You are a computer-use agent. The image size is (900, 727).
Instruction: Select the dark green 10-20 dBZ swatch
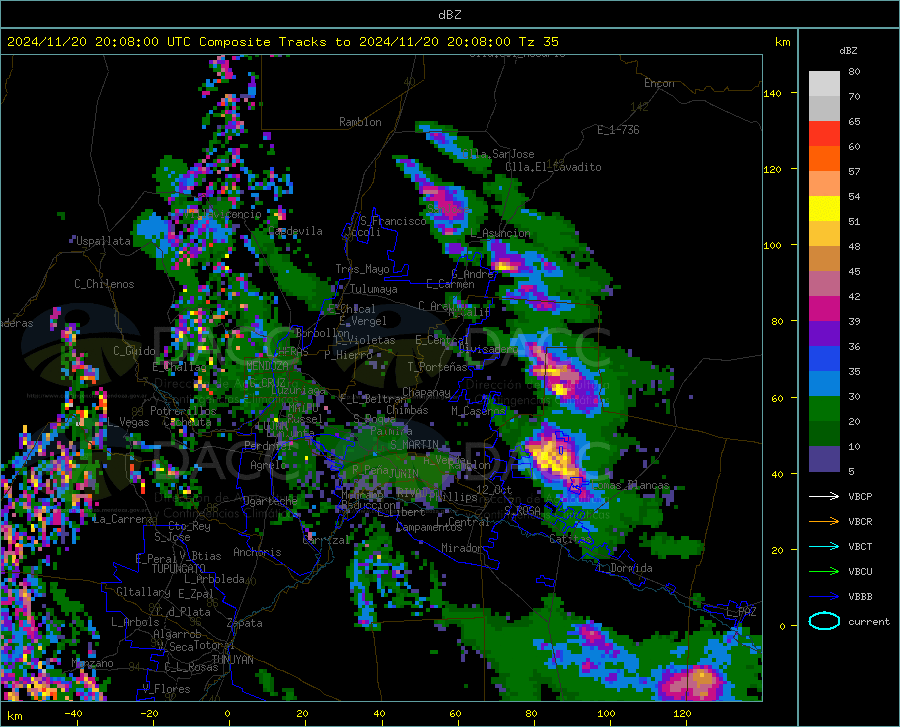coord(824,434)
